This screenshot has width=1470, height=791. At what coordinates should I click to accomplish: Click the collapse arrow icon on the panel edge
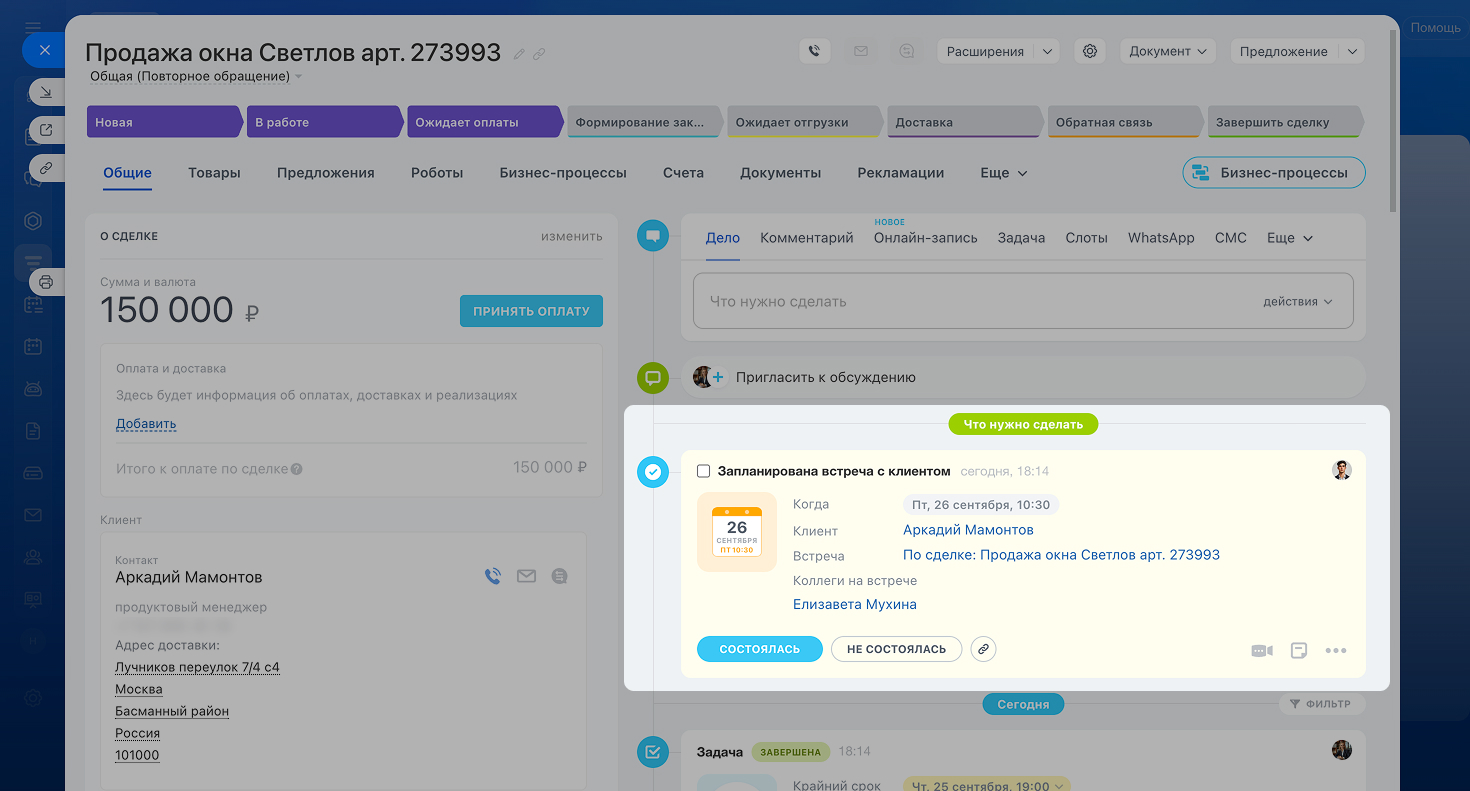pyautogui.click(x=45, y=93)
